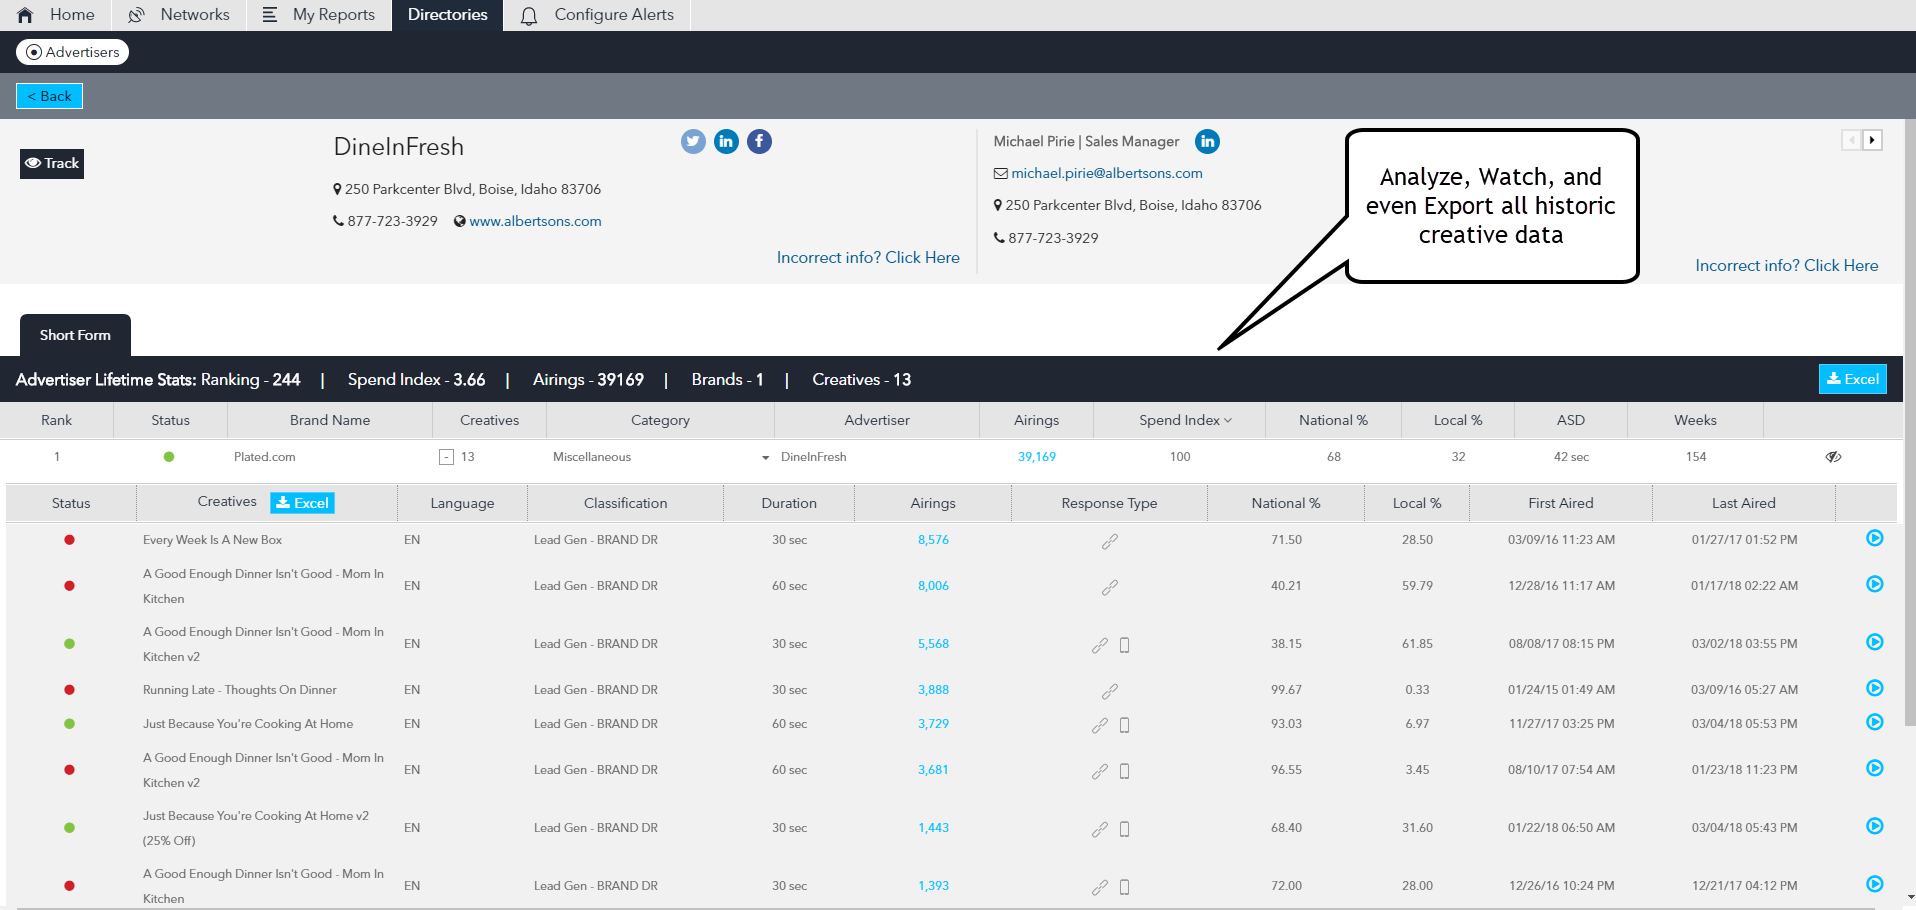Click link response icon in 3,681 airings row
The height and width of the screenshot is (910, 1916).
pyautogui.click(x=1099, y=771)
